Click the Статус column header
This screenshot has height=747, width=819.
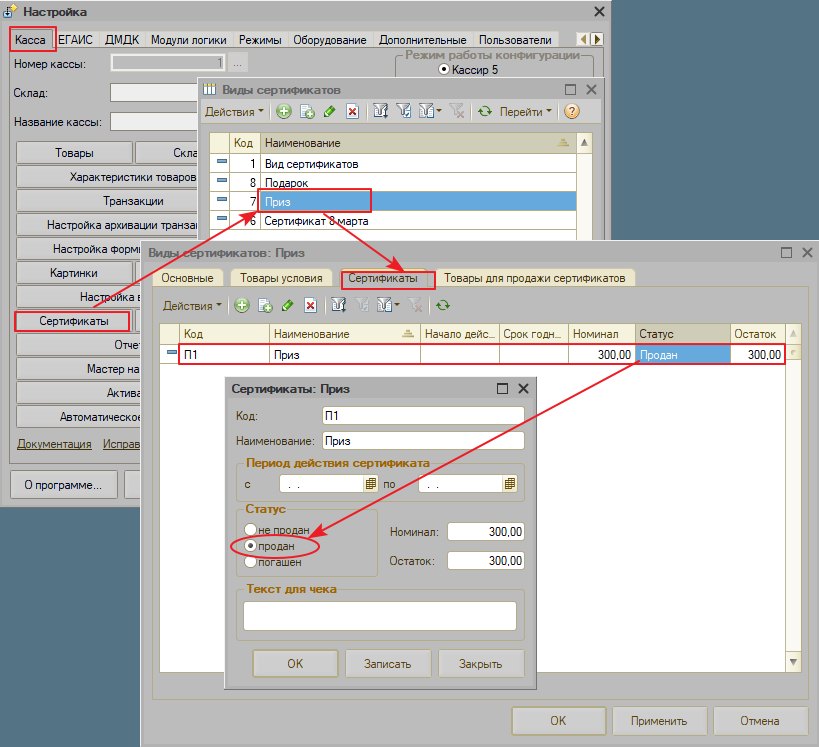[x=683, y=334]
